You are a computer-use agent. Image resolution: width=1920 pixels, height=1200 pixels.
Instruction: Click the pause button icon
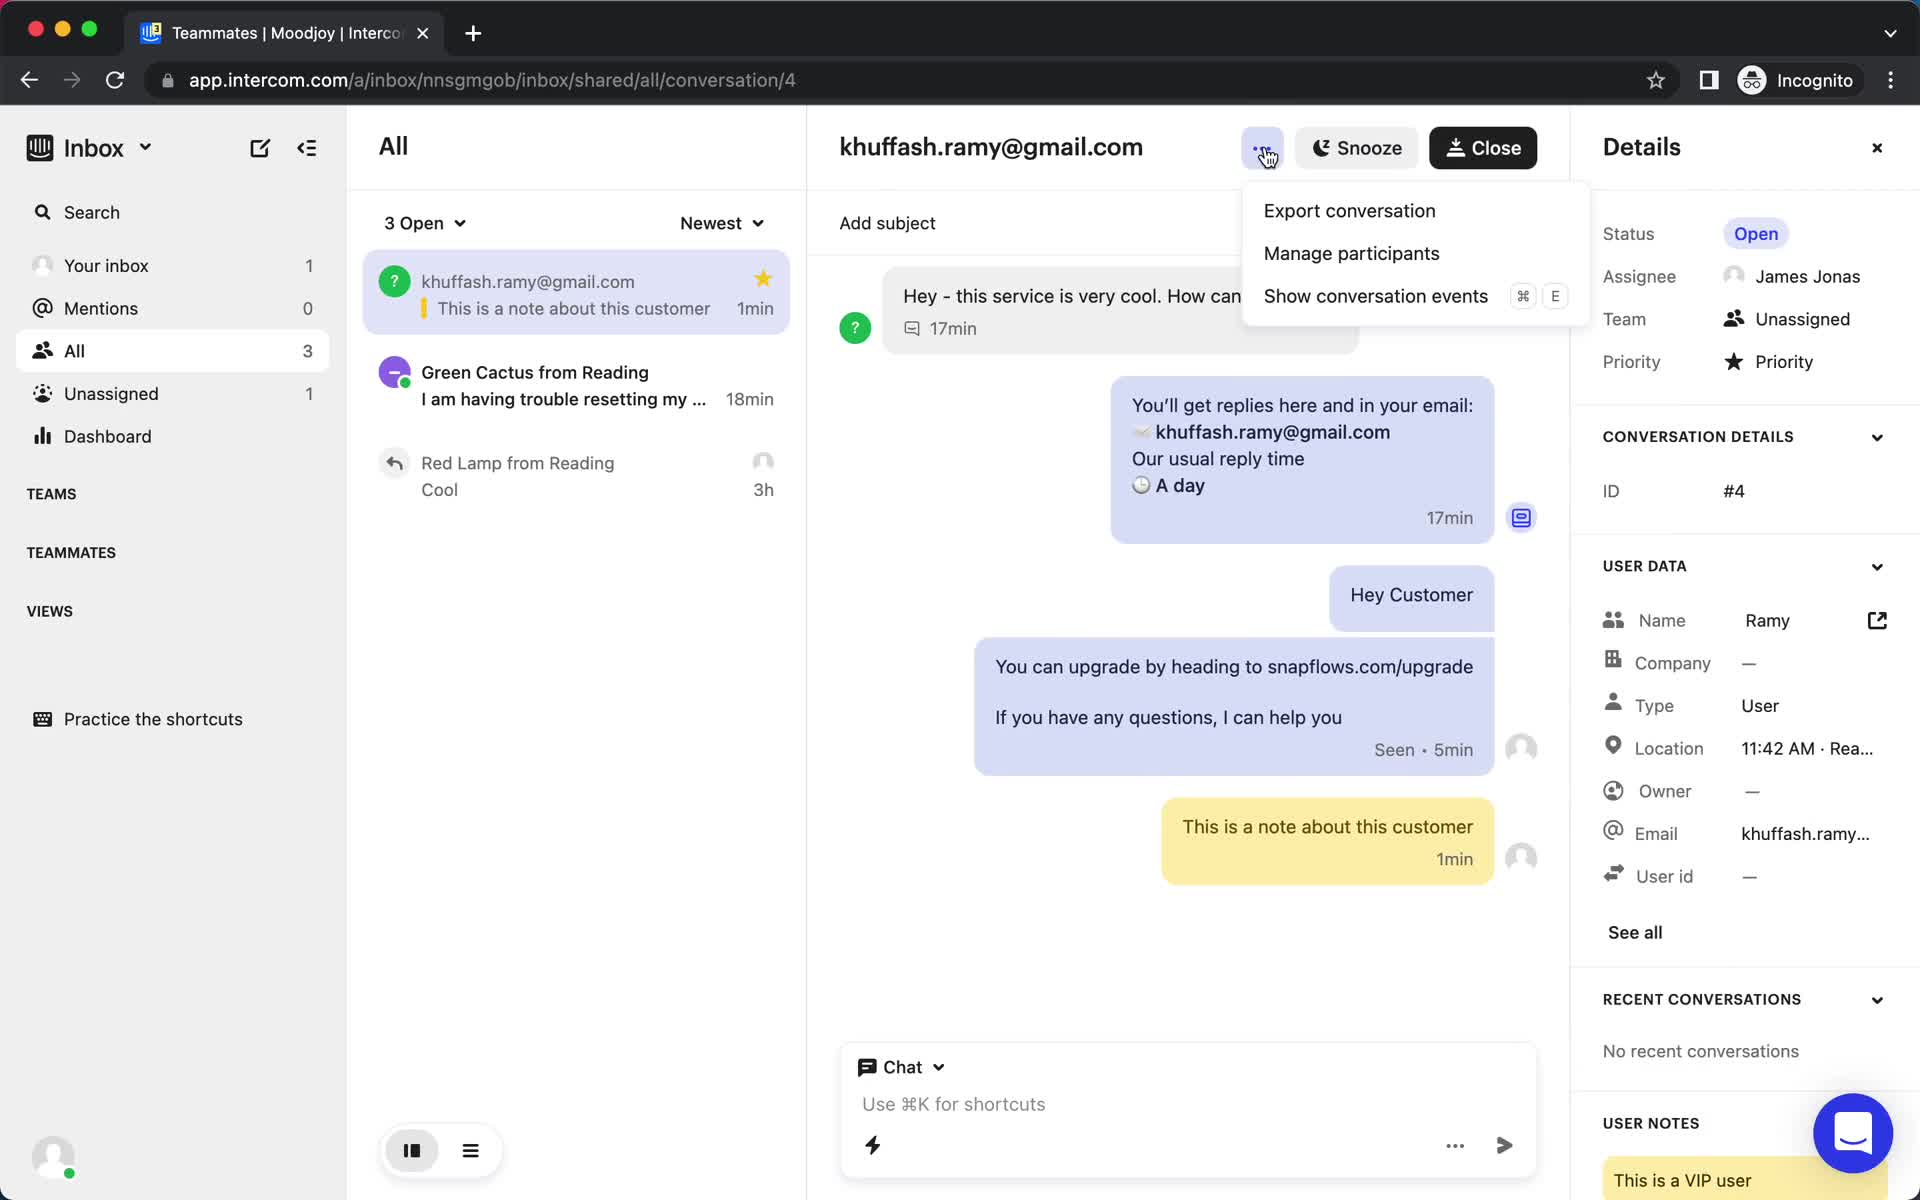(412, 1150)
